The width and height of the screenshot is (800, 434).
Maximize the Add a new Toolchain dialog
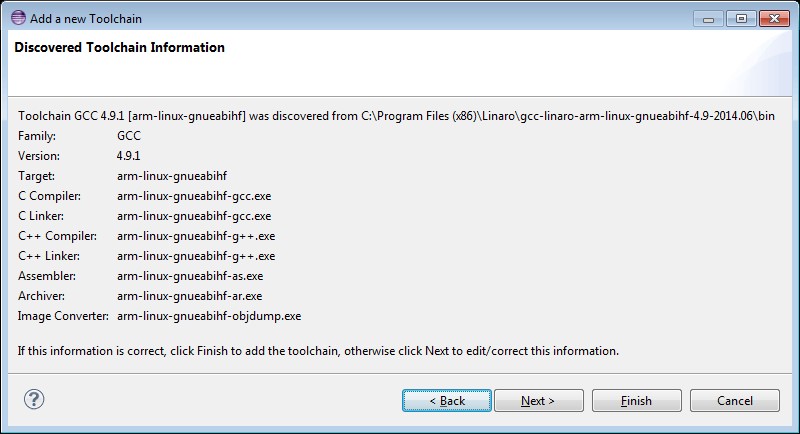741,19
